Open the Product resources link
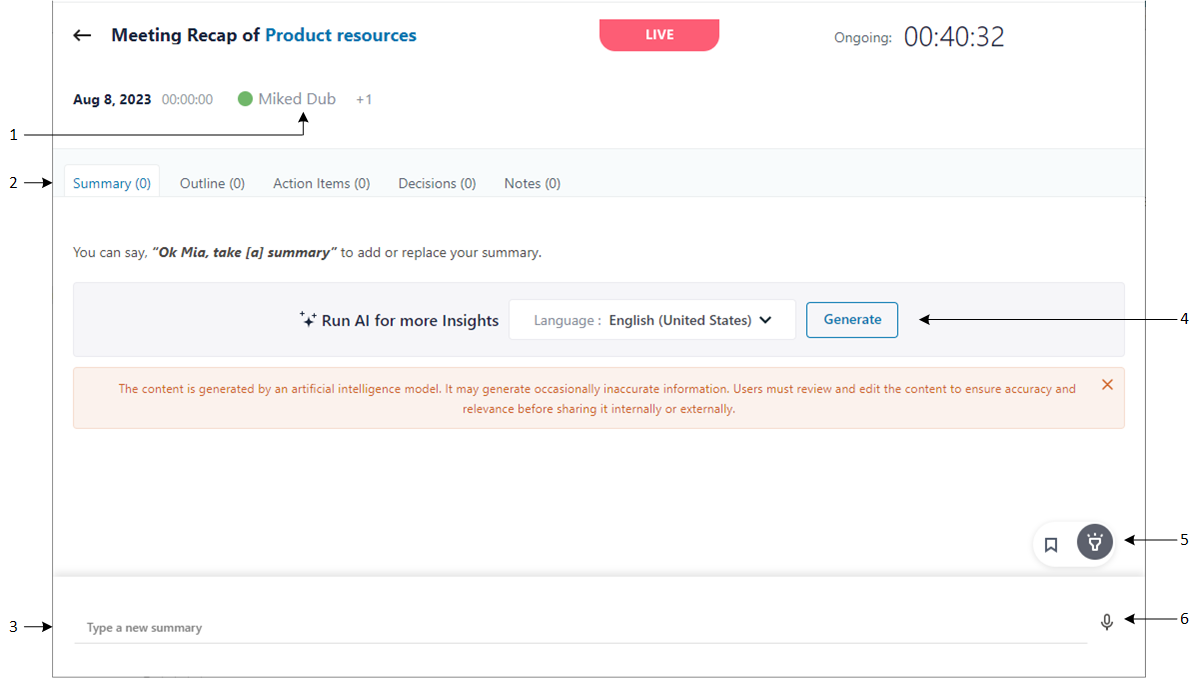This screenshot has width=1198, height=678. point(340,35)
